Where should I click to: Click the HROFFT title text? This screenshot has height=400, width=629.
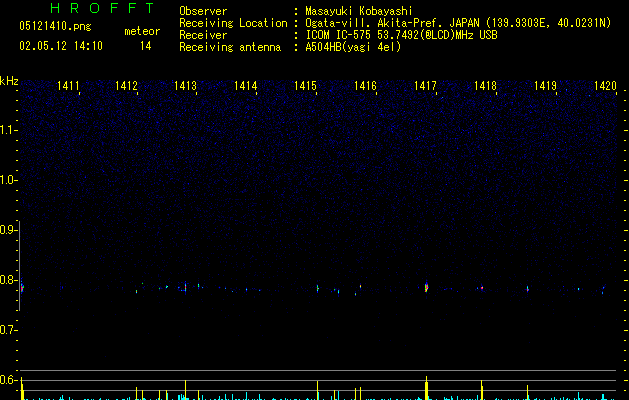click(x=103, y=8)
